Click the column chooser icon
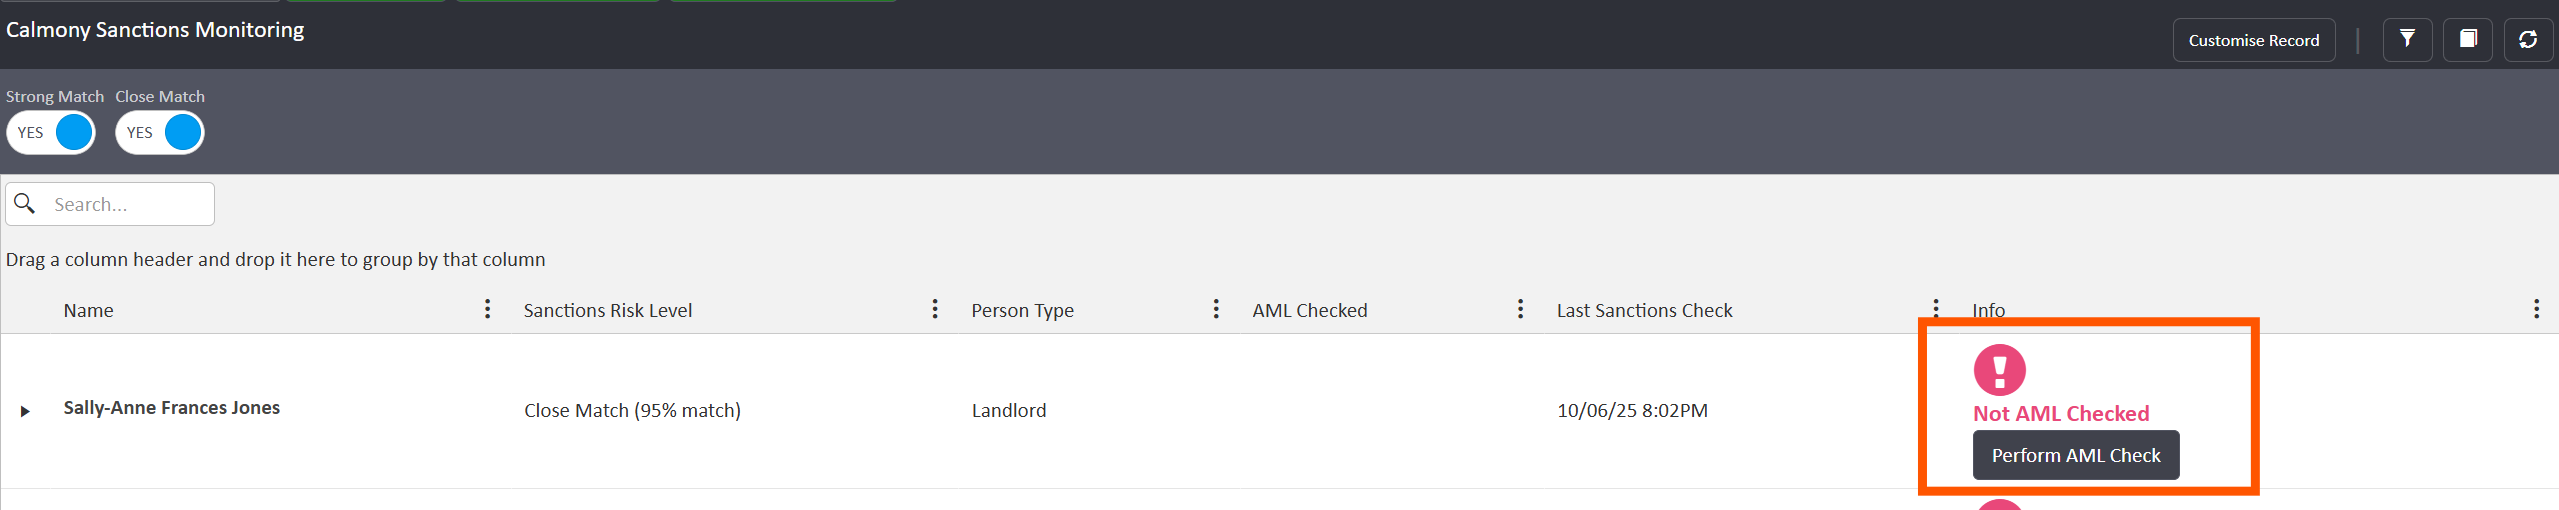The image size is (2559, 510). [x=2467, y=40]
